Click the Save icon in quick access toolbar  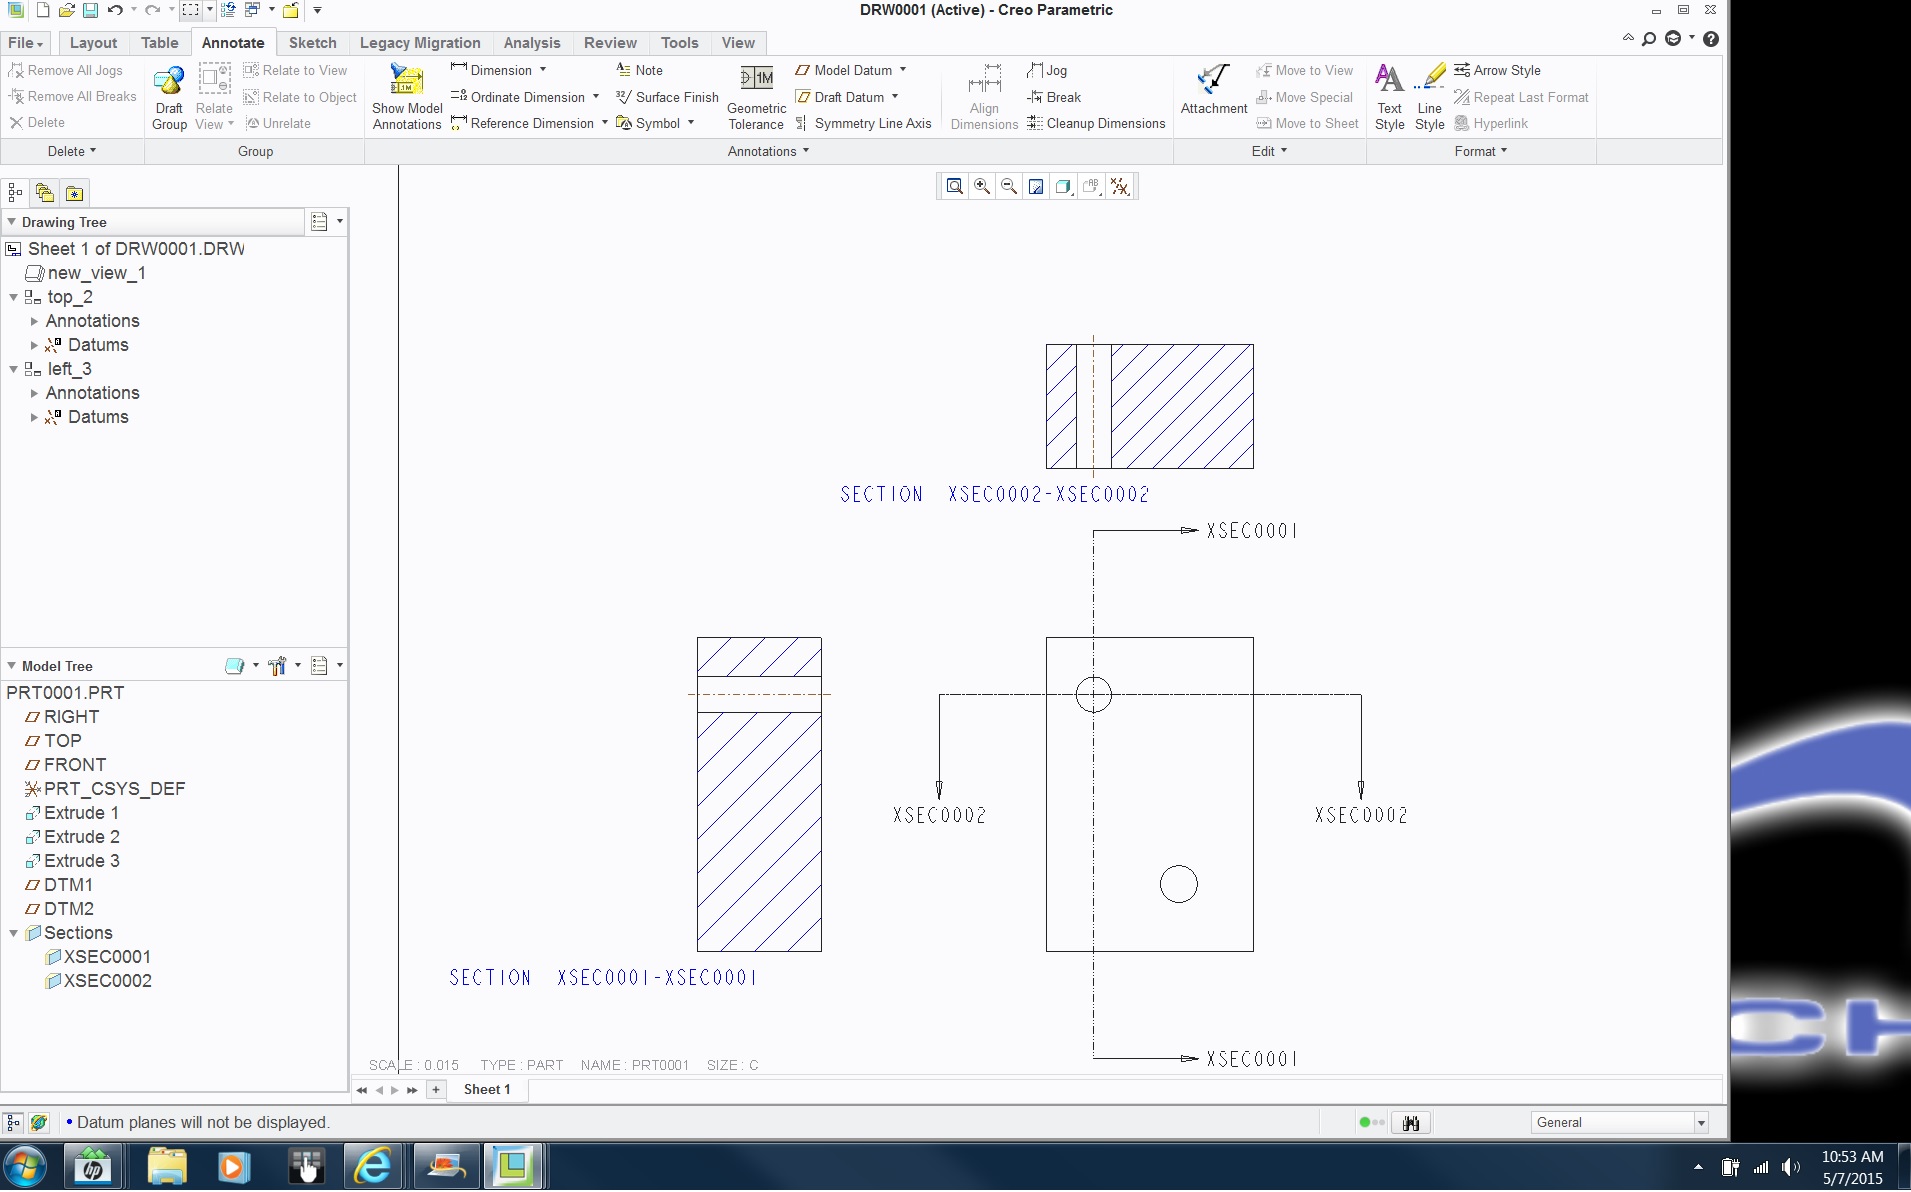pyautogui.click(x=90, y=10)
